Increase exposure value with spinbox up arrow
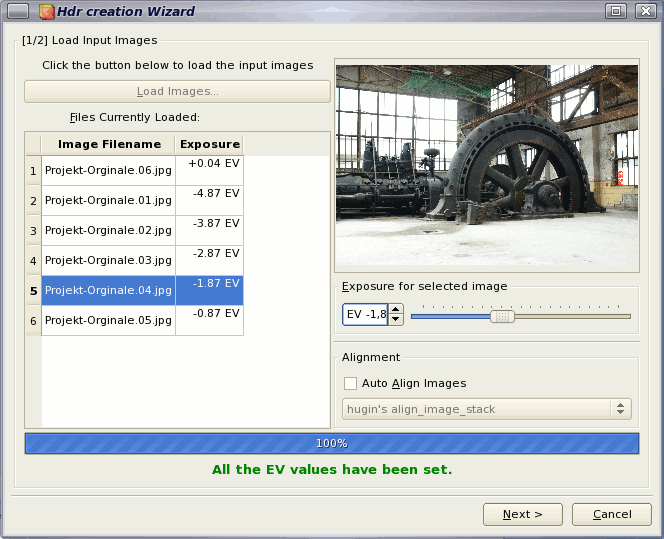 [396, 310]
